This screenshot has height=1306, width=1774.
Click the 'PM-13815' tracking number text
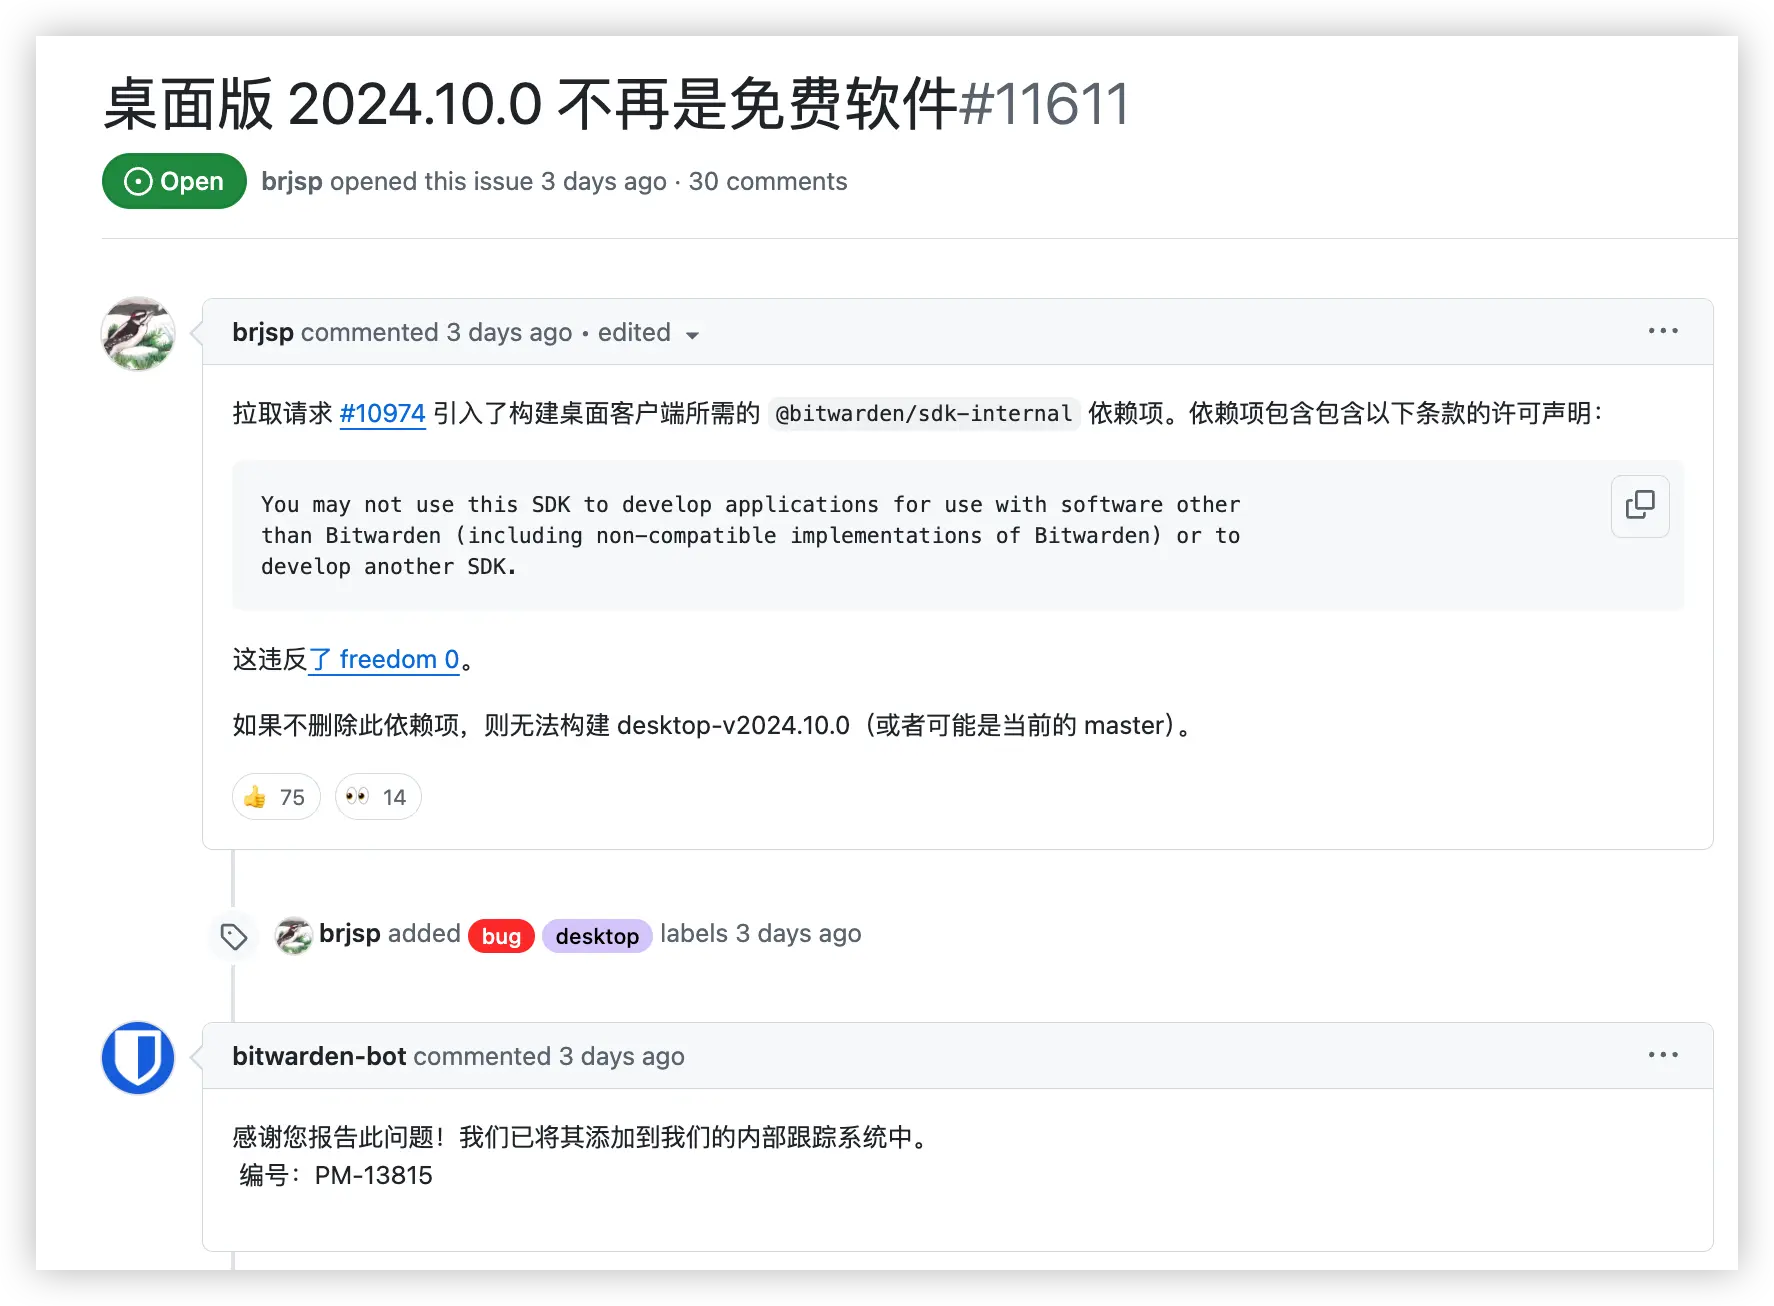(373, 1175)
